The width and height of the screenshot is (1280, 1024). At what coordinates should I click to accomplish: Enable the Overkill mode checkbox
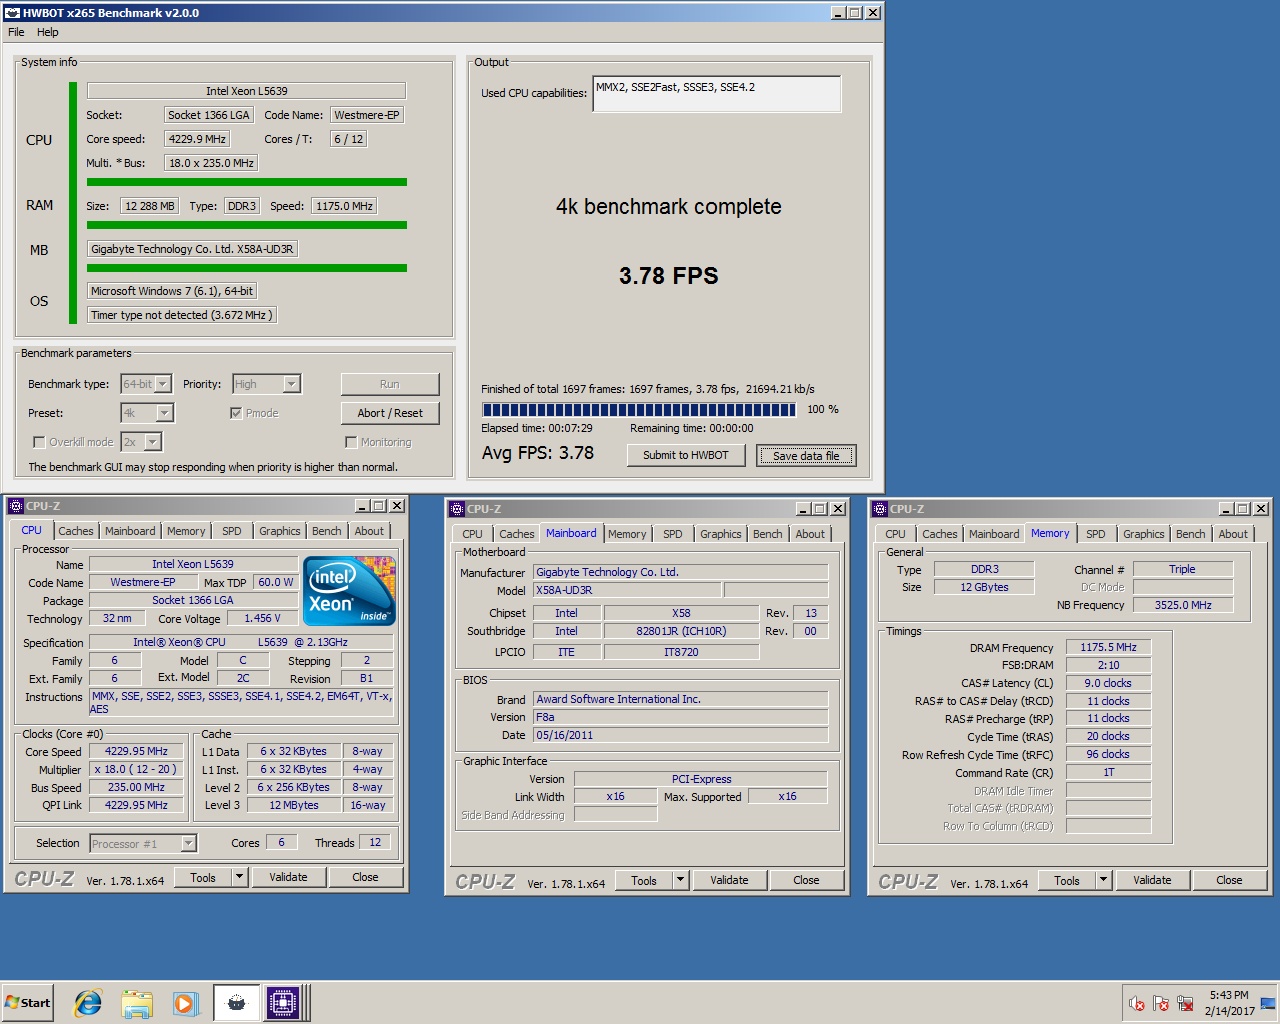[x=39, y=442]
